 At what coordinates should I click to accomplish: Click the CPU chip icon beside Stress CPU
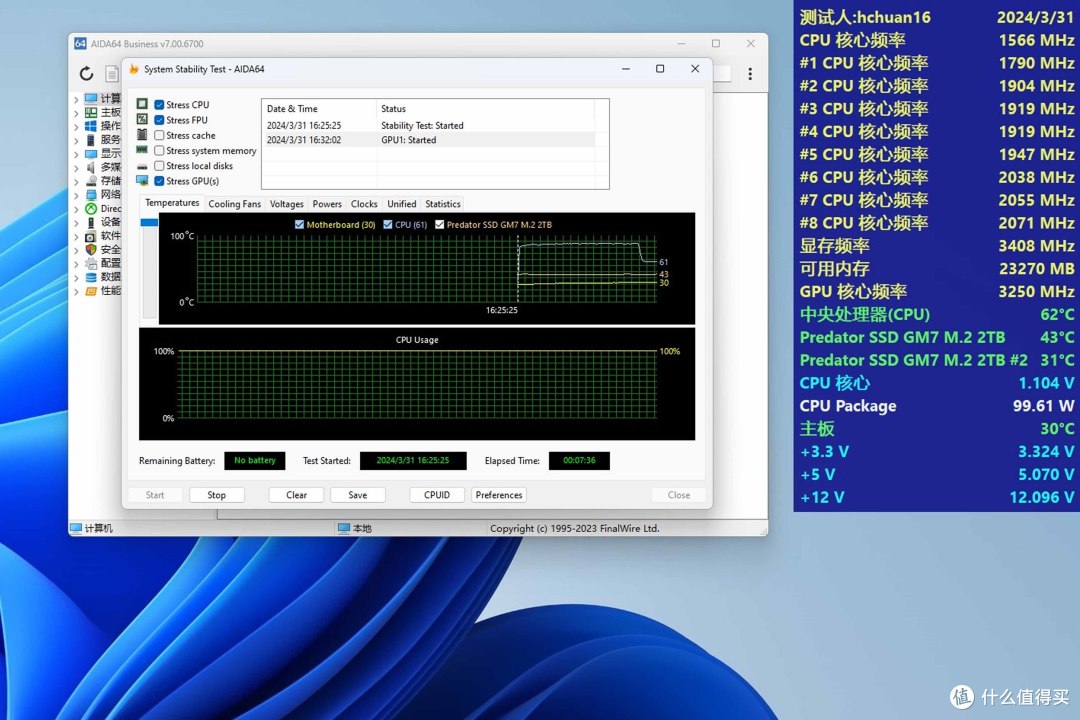pos(142,104)
